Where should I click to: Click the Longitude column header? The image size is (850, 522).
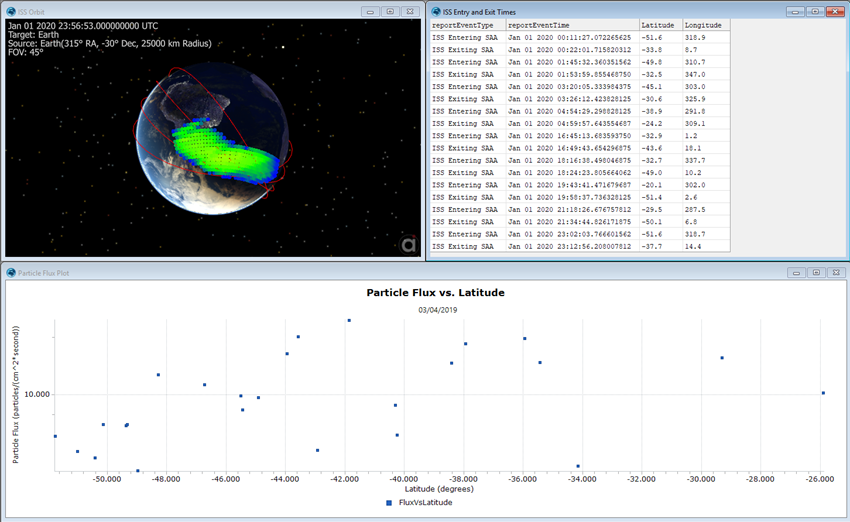pyautogui.click(x=706, y=25)
